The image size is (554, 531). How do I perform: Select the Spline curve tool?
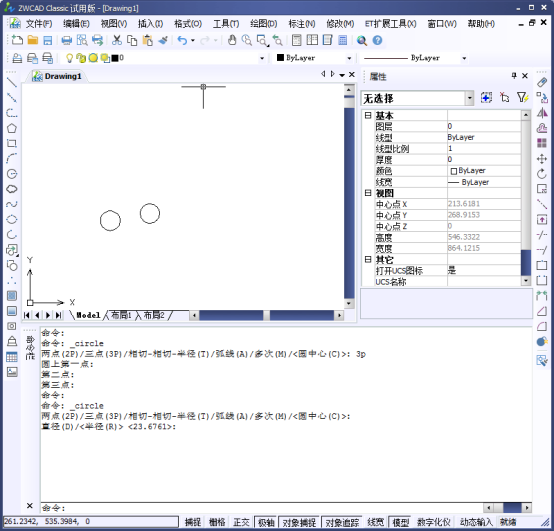pyautogui.click(x=12, y=204)
